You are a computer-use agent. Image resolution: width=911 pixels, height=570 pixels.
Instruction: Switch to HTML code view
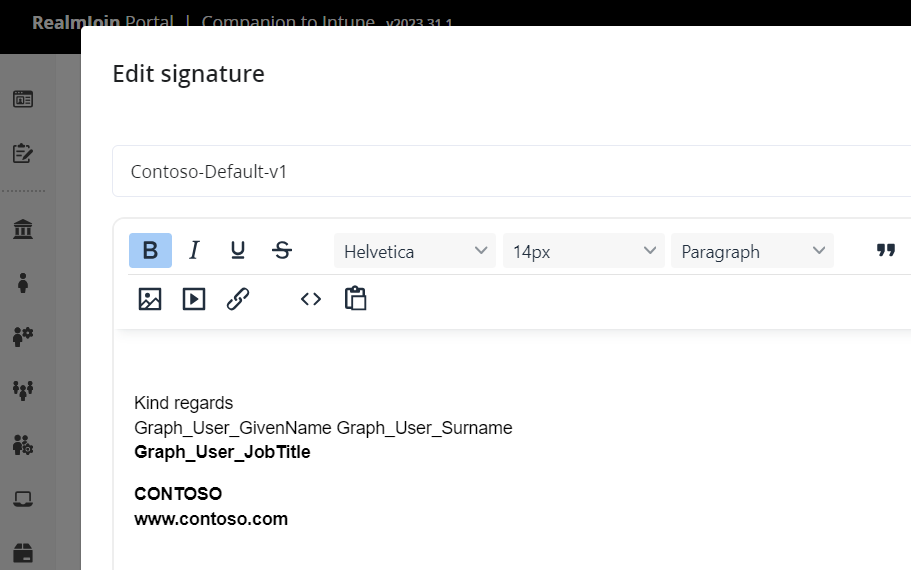[x=311, y=299]
